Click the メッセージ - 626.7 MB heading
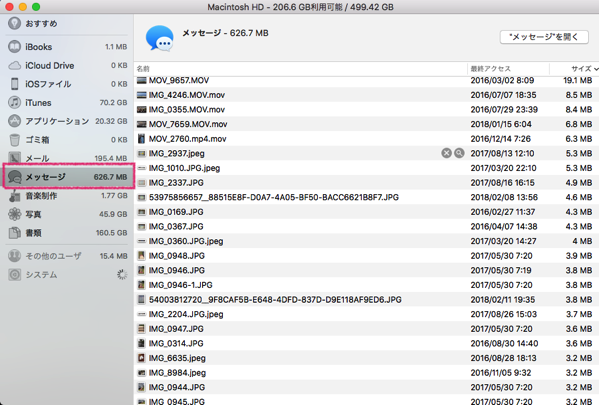The height and width of the screenshot is (405, 599). coord(225,33)
